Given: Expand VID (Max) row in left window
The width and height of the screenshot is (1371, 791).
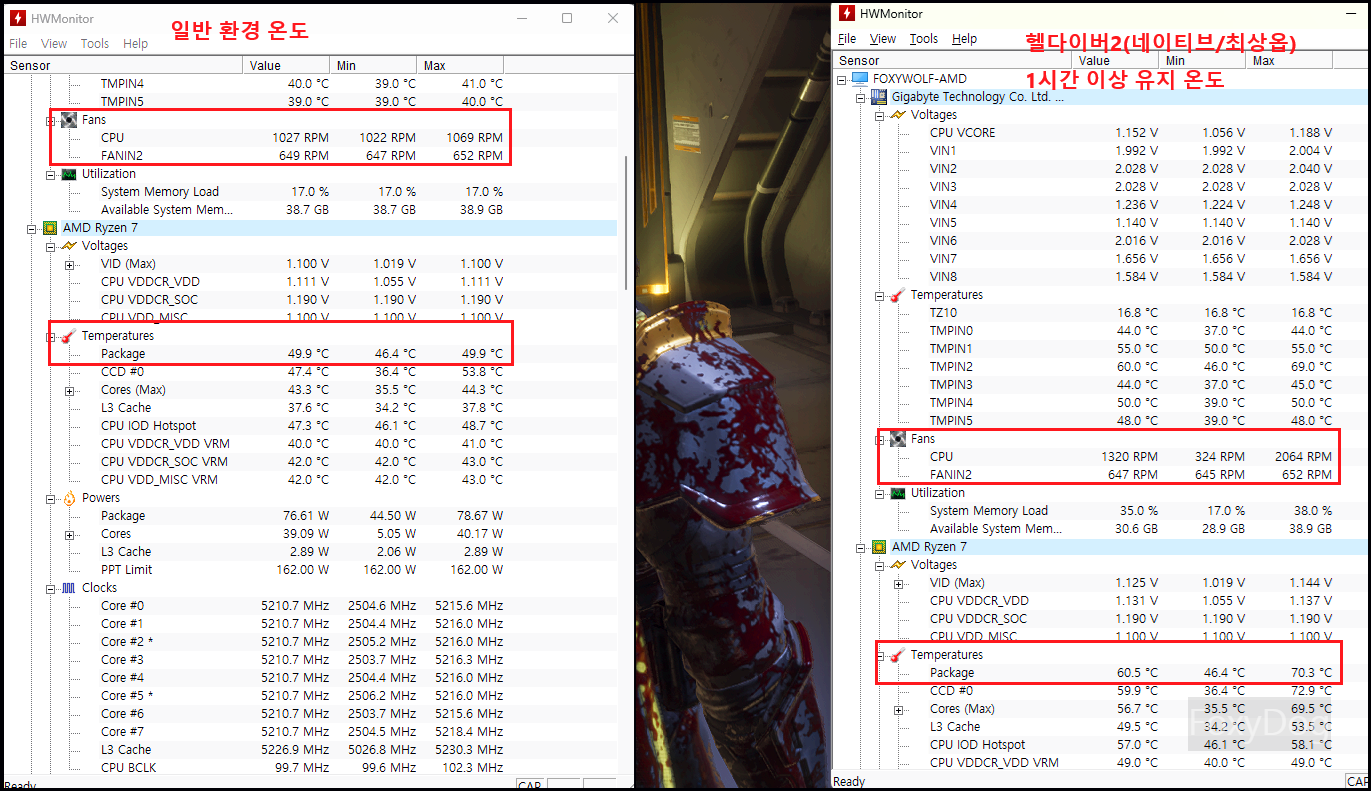Looking at the screenshot, I should (x=69, y=264).
